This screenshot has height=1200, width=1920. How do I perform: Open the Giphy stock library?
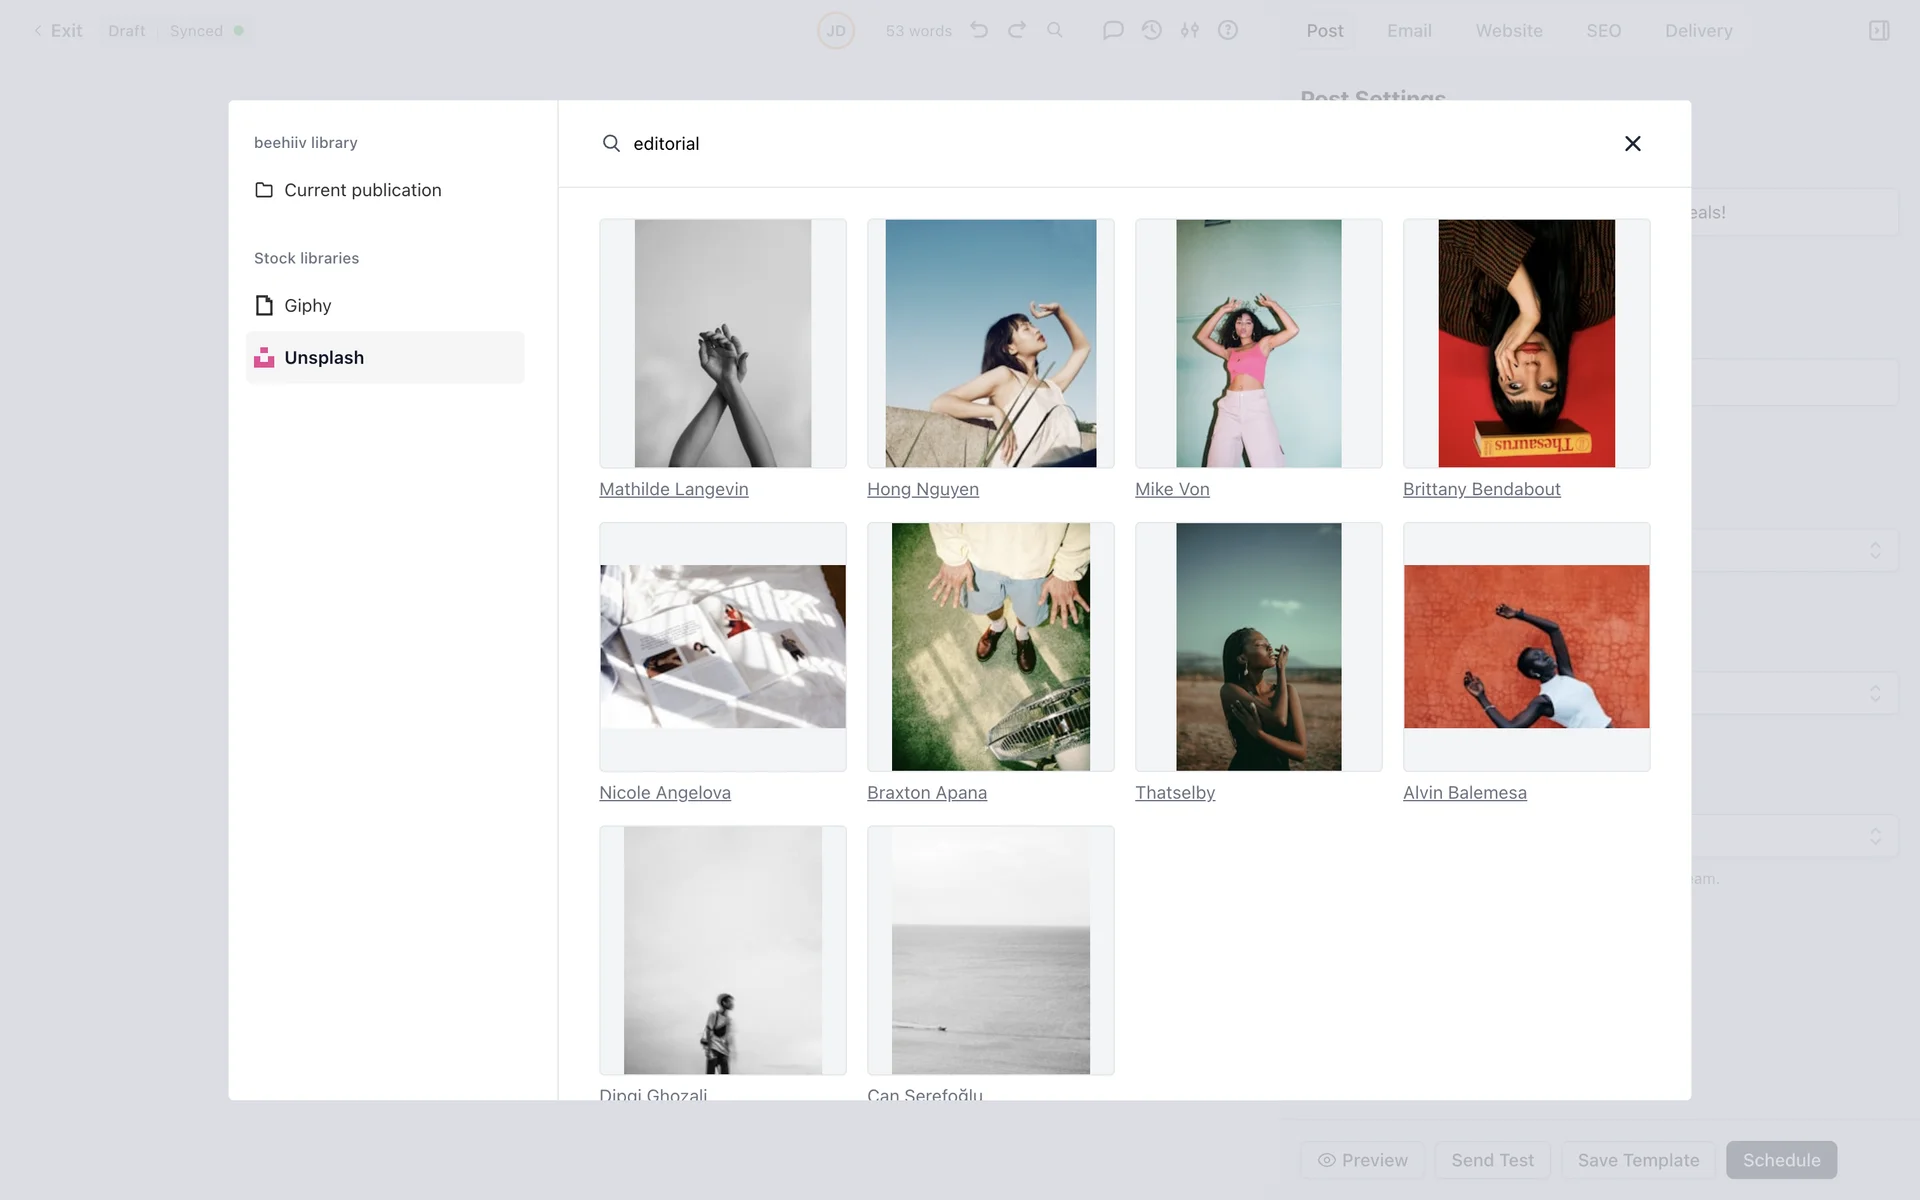click(x=307, y=306)
